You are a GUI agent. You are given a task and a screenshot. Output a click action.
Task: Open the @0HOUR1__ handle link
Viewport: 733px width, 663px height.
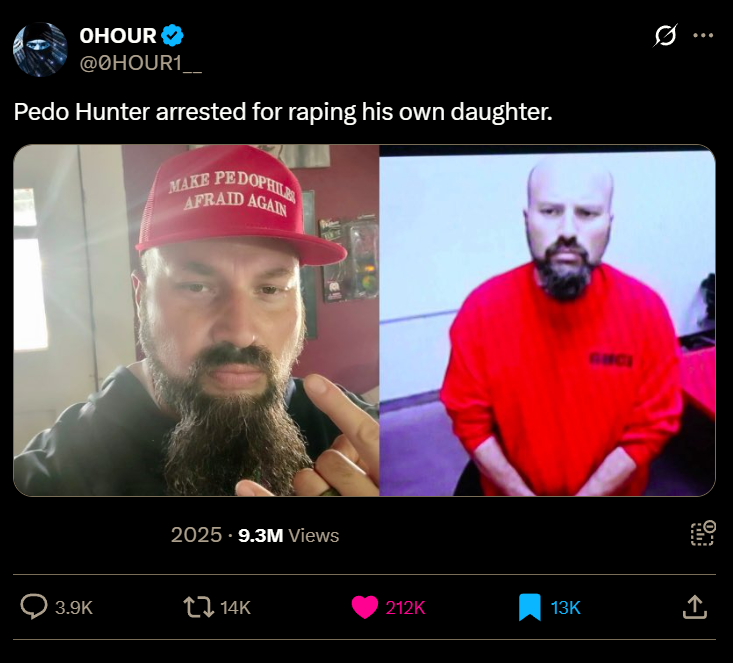coord(141,63)
